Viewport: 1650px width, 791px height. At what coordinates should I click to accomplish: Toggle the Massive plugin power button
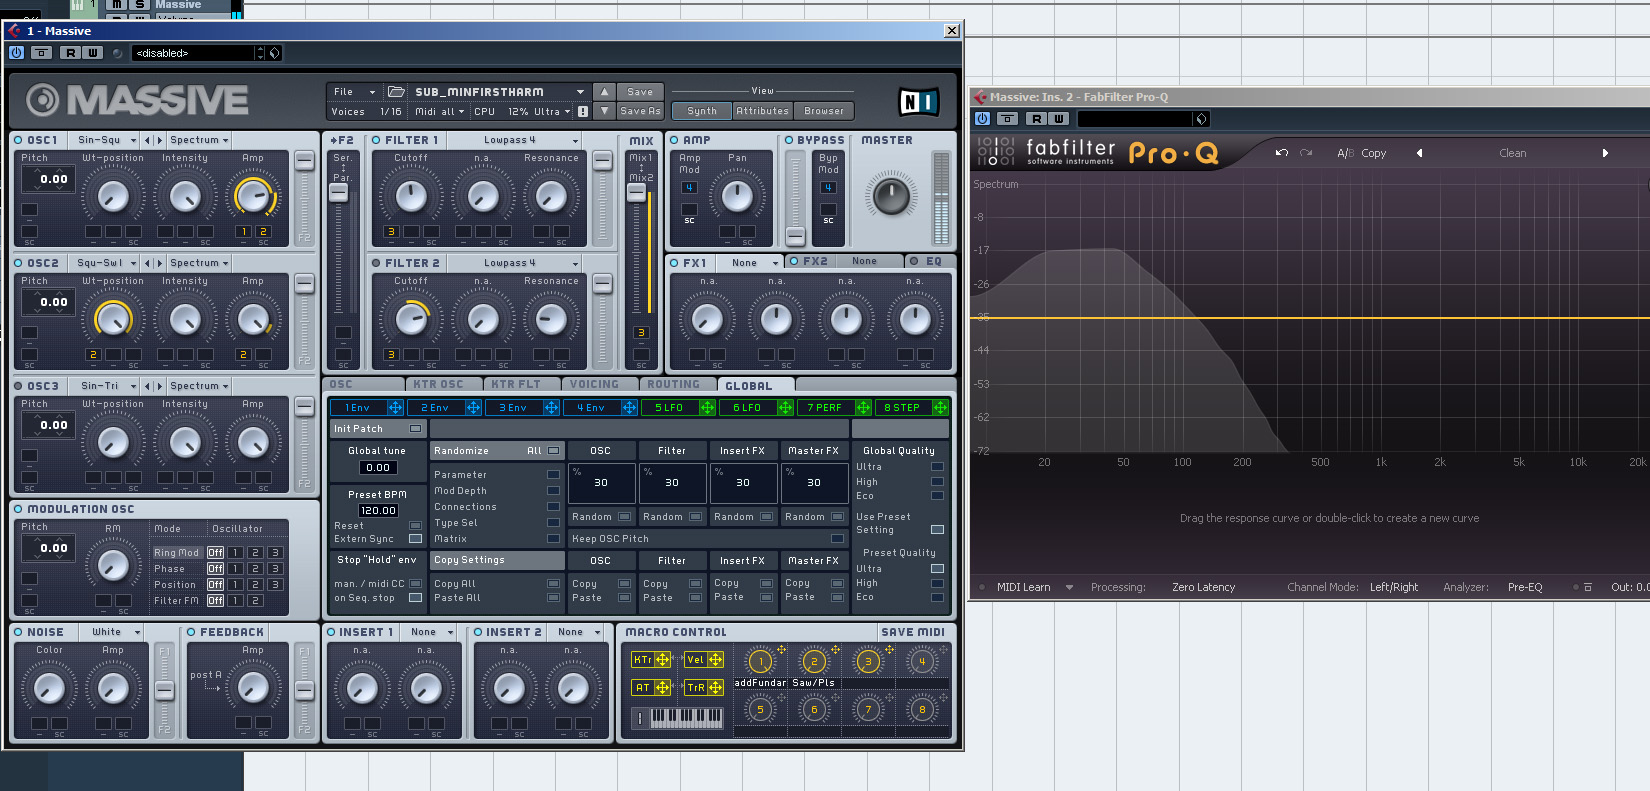pos(16,53)
